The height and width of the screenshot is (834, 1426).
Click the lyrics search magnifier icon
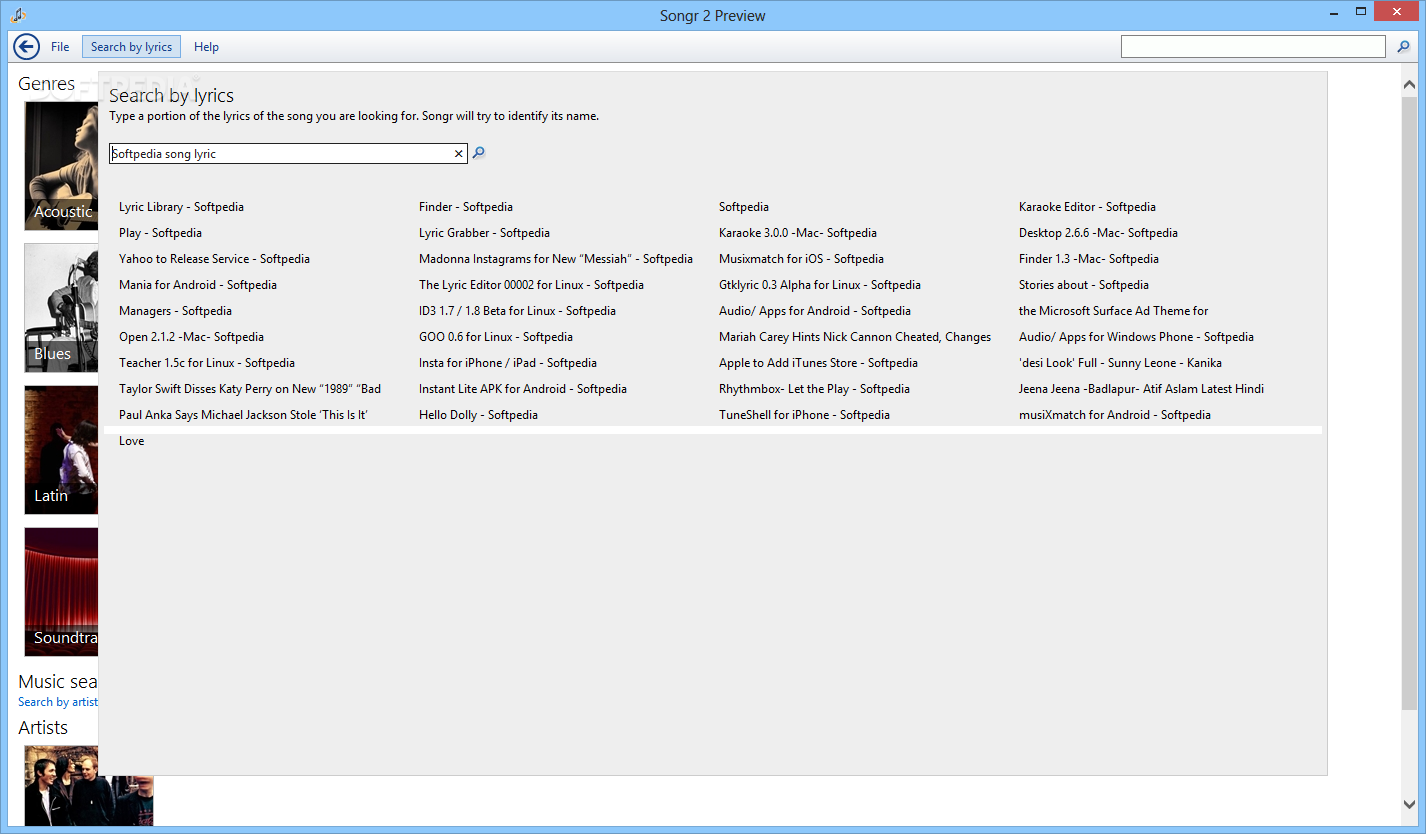[x=479, y=153]
